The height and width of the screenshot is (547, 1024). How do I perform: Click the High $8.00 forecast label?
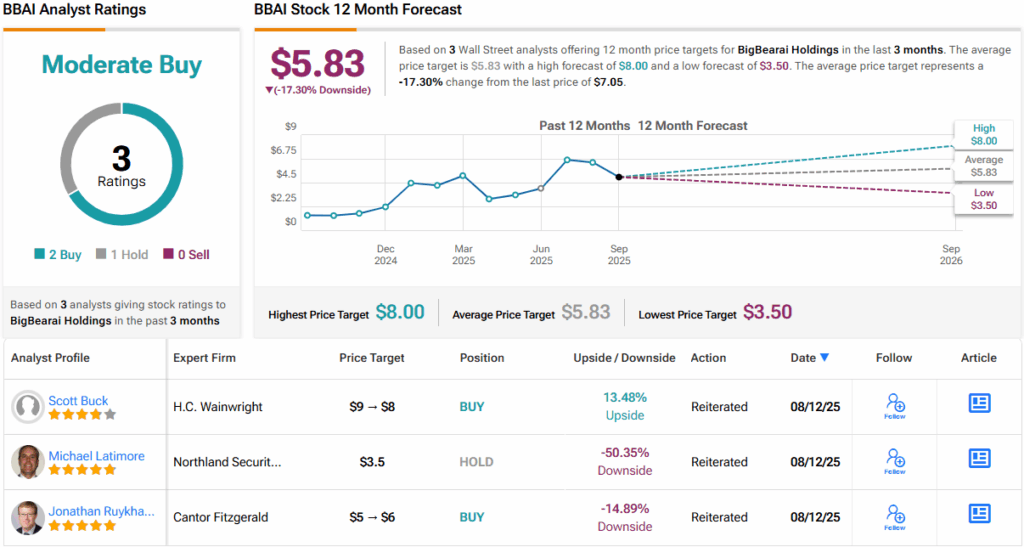tap(983, 135)
